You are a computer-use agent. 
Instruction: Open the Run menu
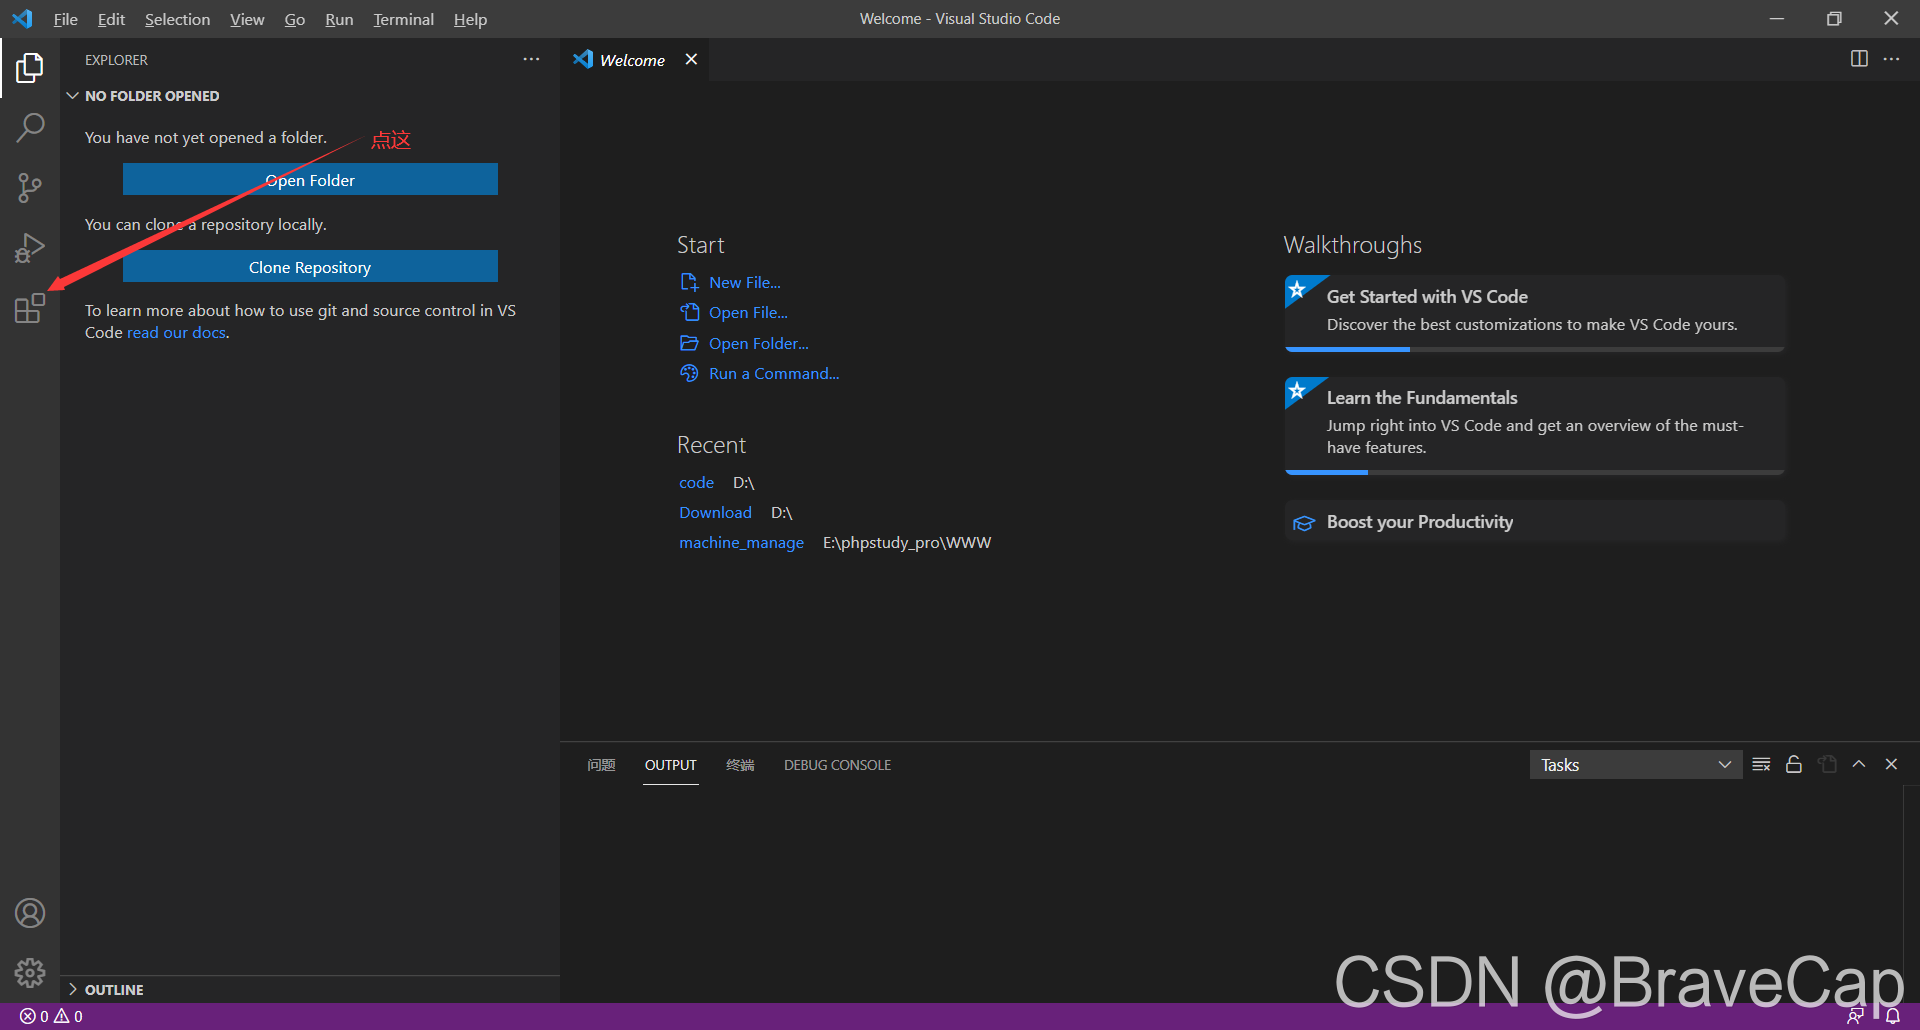point(339,19)
